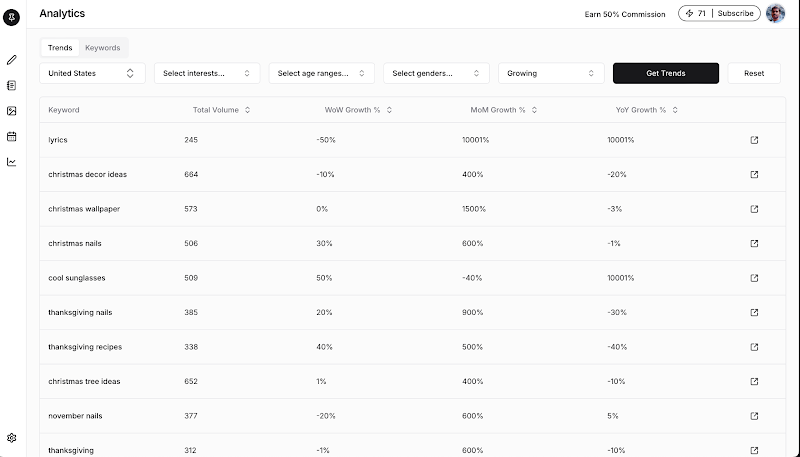
Task: Click the thanksgiving recipes keyword
Action: click(x=85, y=347)
